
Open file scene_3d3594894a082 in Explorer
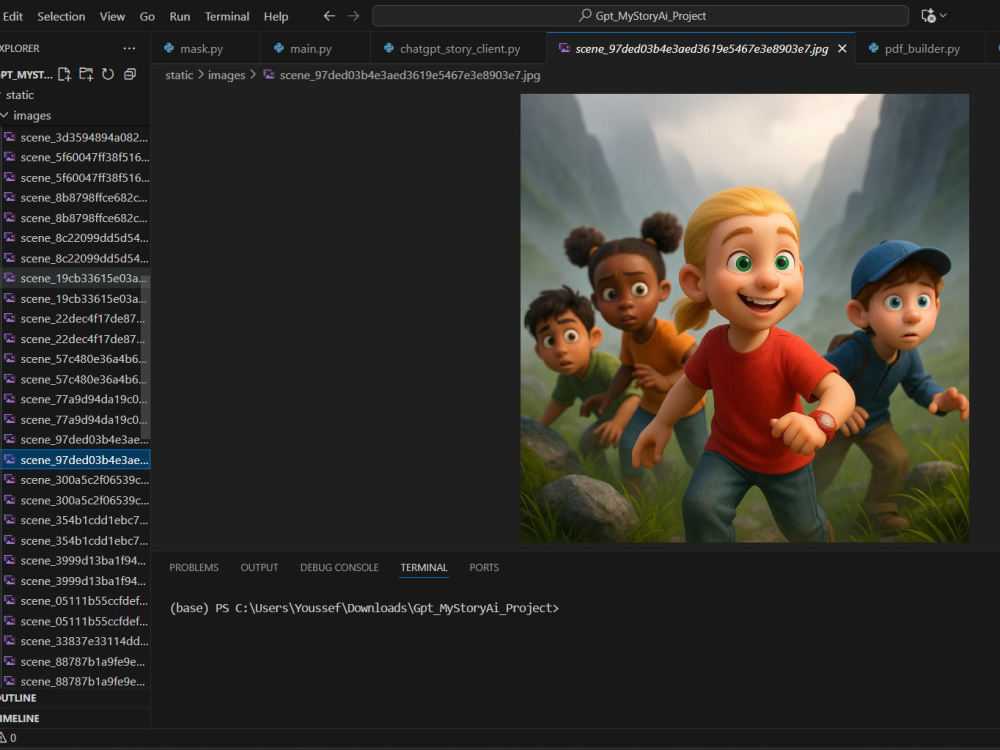coord(75,137)
